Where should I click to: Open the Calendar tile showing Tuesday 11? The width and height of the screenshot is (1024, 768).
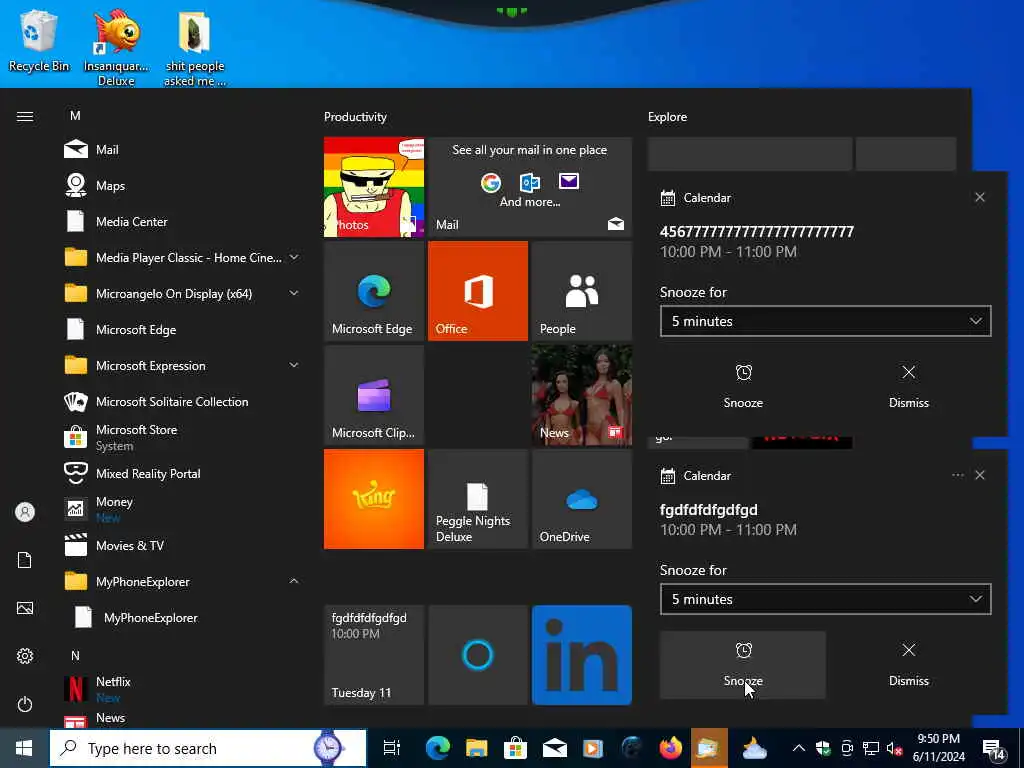(374, 655)
